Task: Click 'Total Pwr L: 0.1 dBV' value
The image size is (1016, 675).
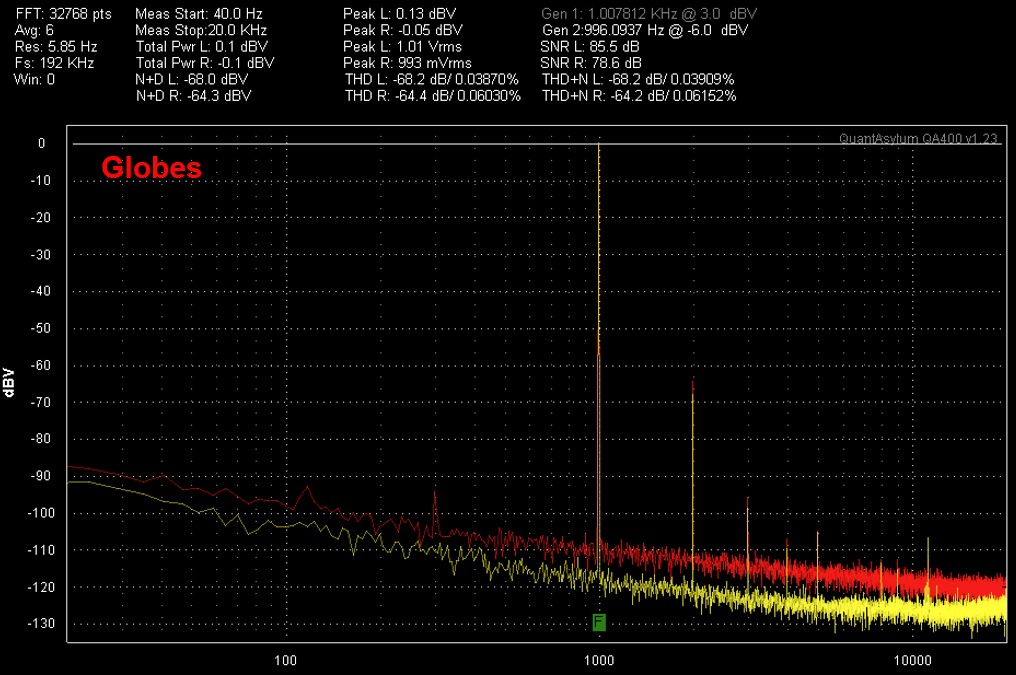Action: 202,47
